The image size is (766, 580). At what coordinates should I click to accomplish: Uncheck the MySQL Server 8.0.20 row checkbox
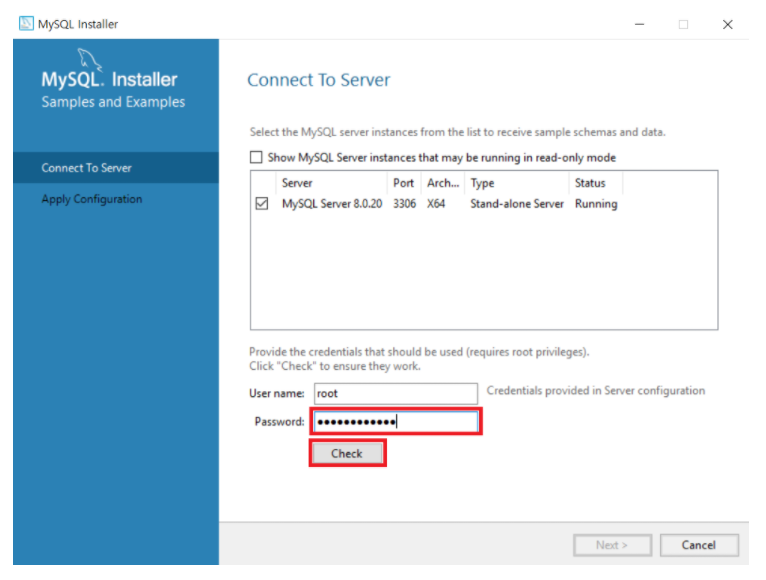[262, 203]
